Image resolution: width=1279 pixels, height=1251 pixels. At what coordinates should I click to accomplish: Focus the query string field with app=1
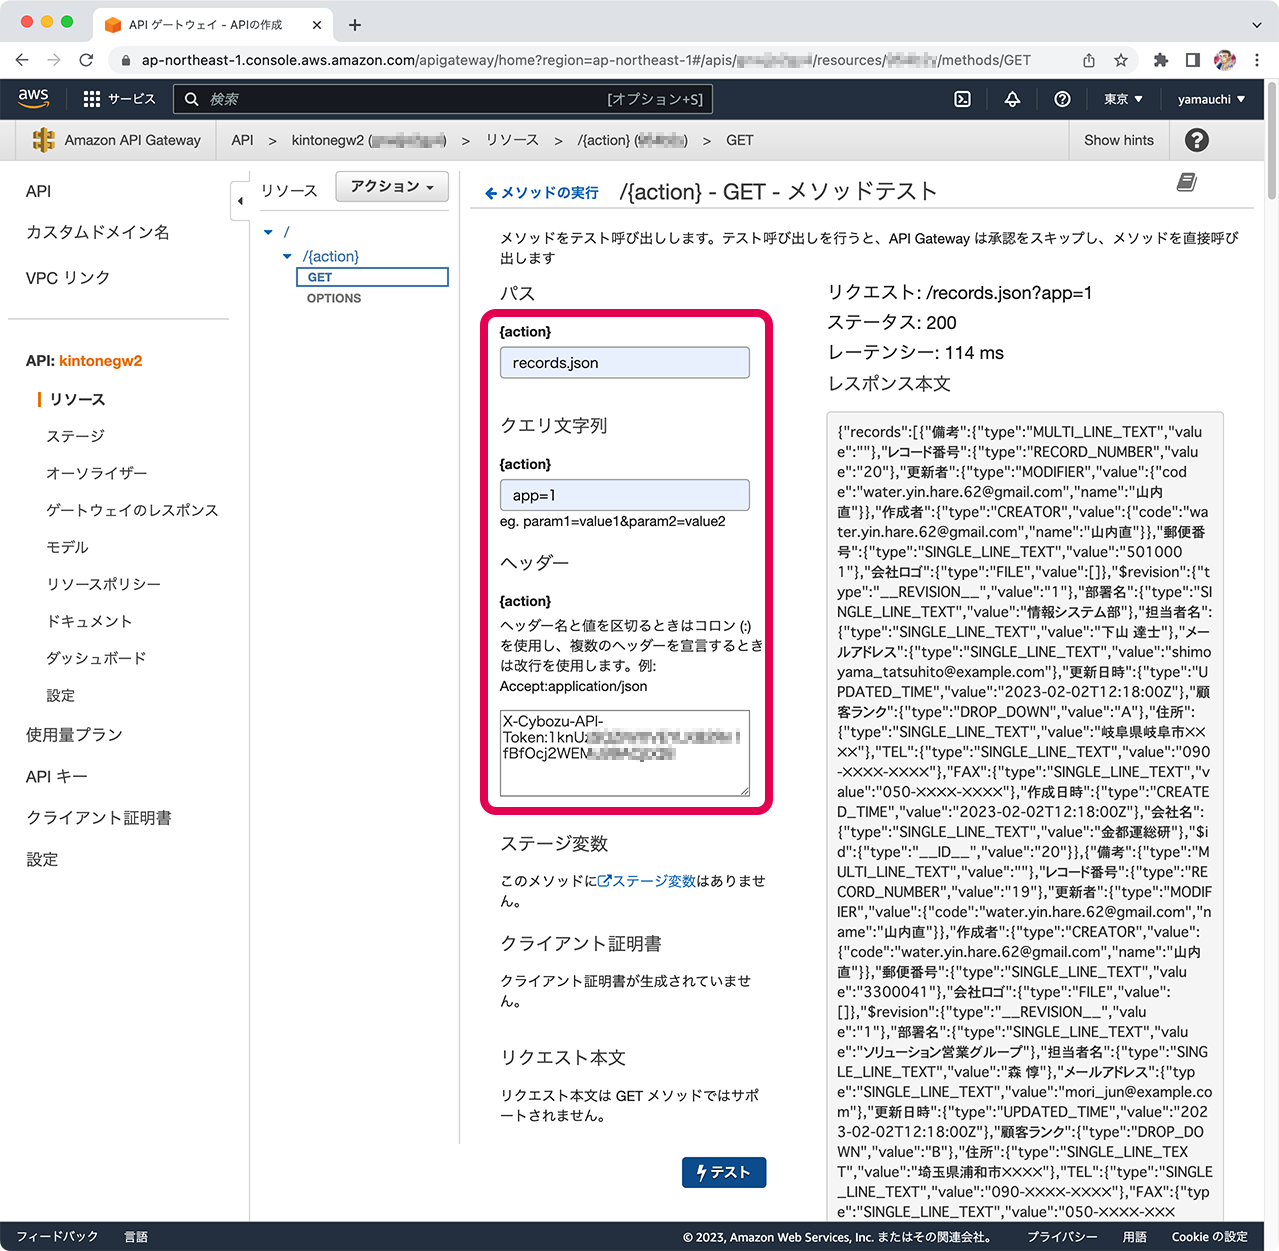[625, 495]
